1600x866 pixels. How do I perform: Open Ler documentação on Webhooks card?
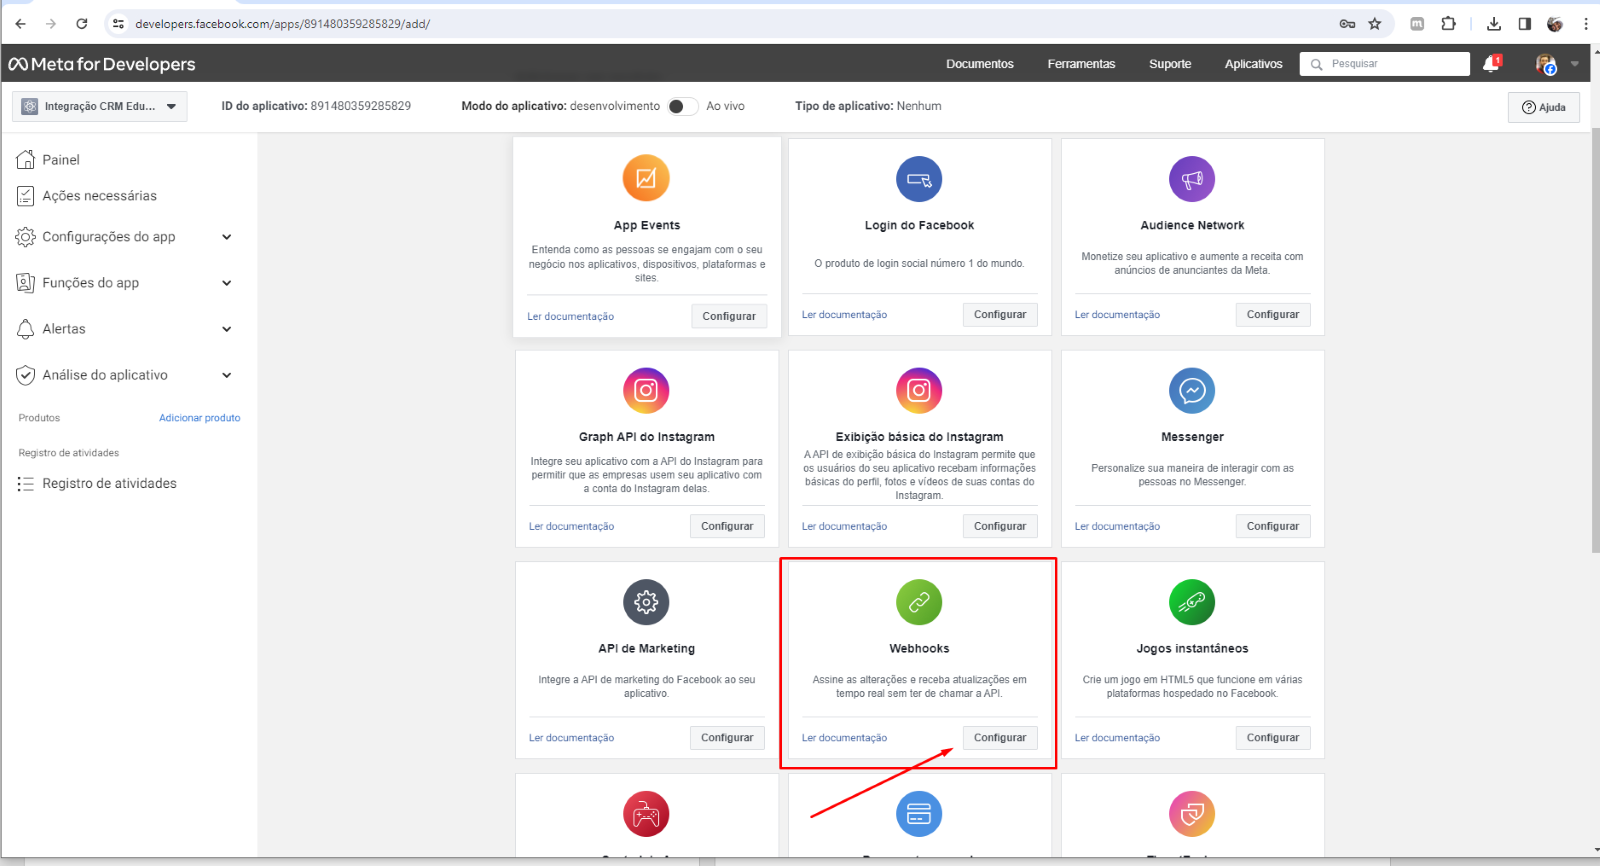click(844, 738)
